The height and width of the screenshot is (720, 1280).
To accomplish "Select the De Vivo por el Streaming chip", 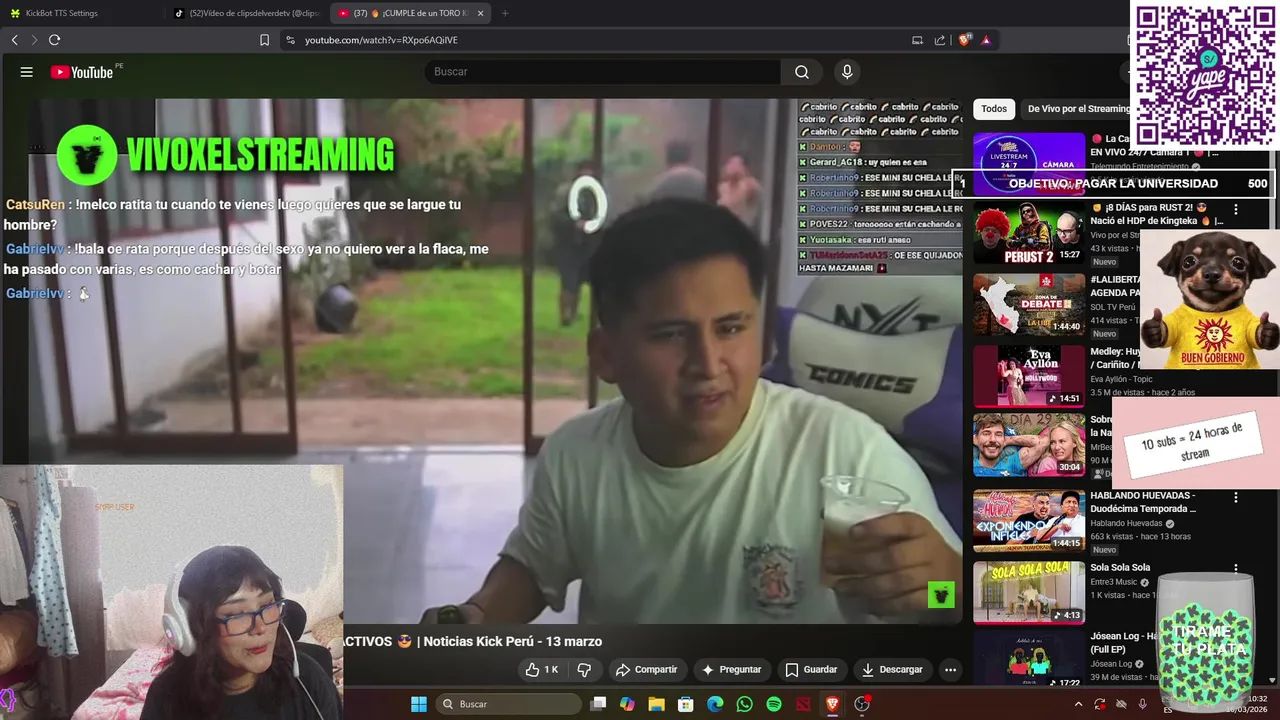I will [x=1078, y=109].
